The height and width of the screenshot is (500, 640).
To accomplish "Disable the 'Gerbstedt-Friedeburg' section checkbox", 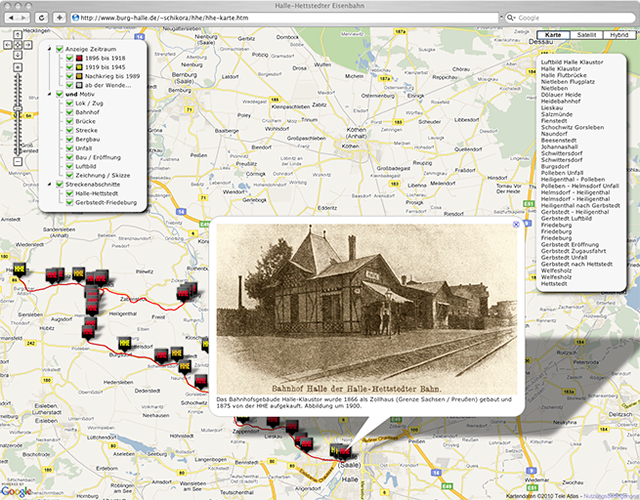I will [70, 204].
